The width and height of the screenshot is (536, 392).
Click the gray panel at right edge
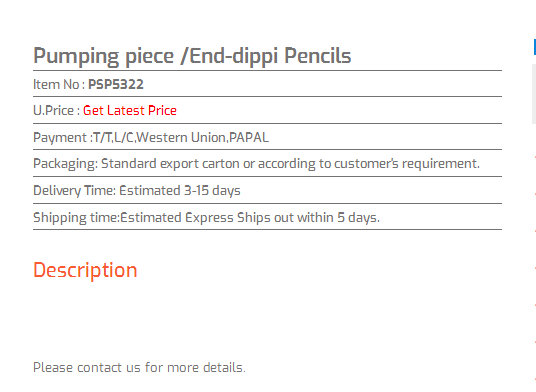coord(534,93)
